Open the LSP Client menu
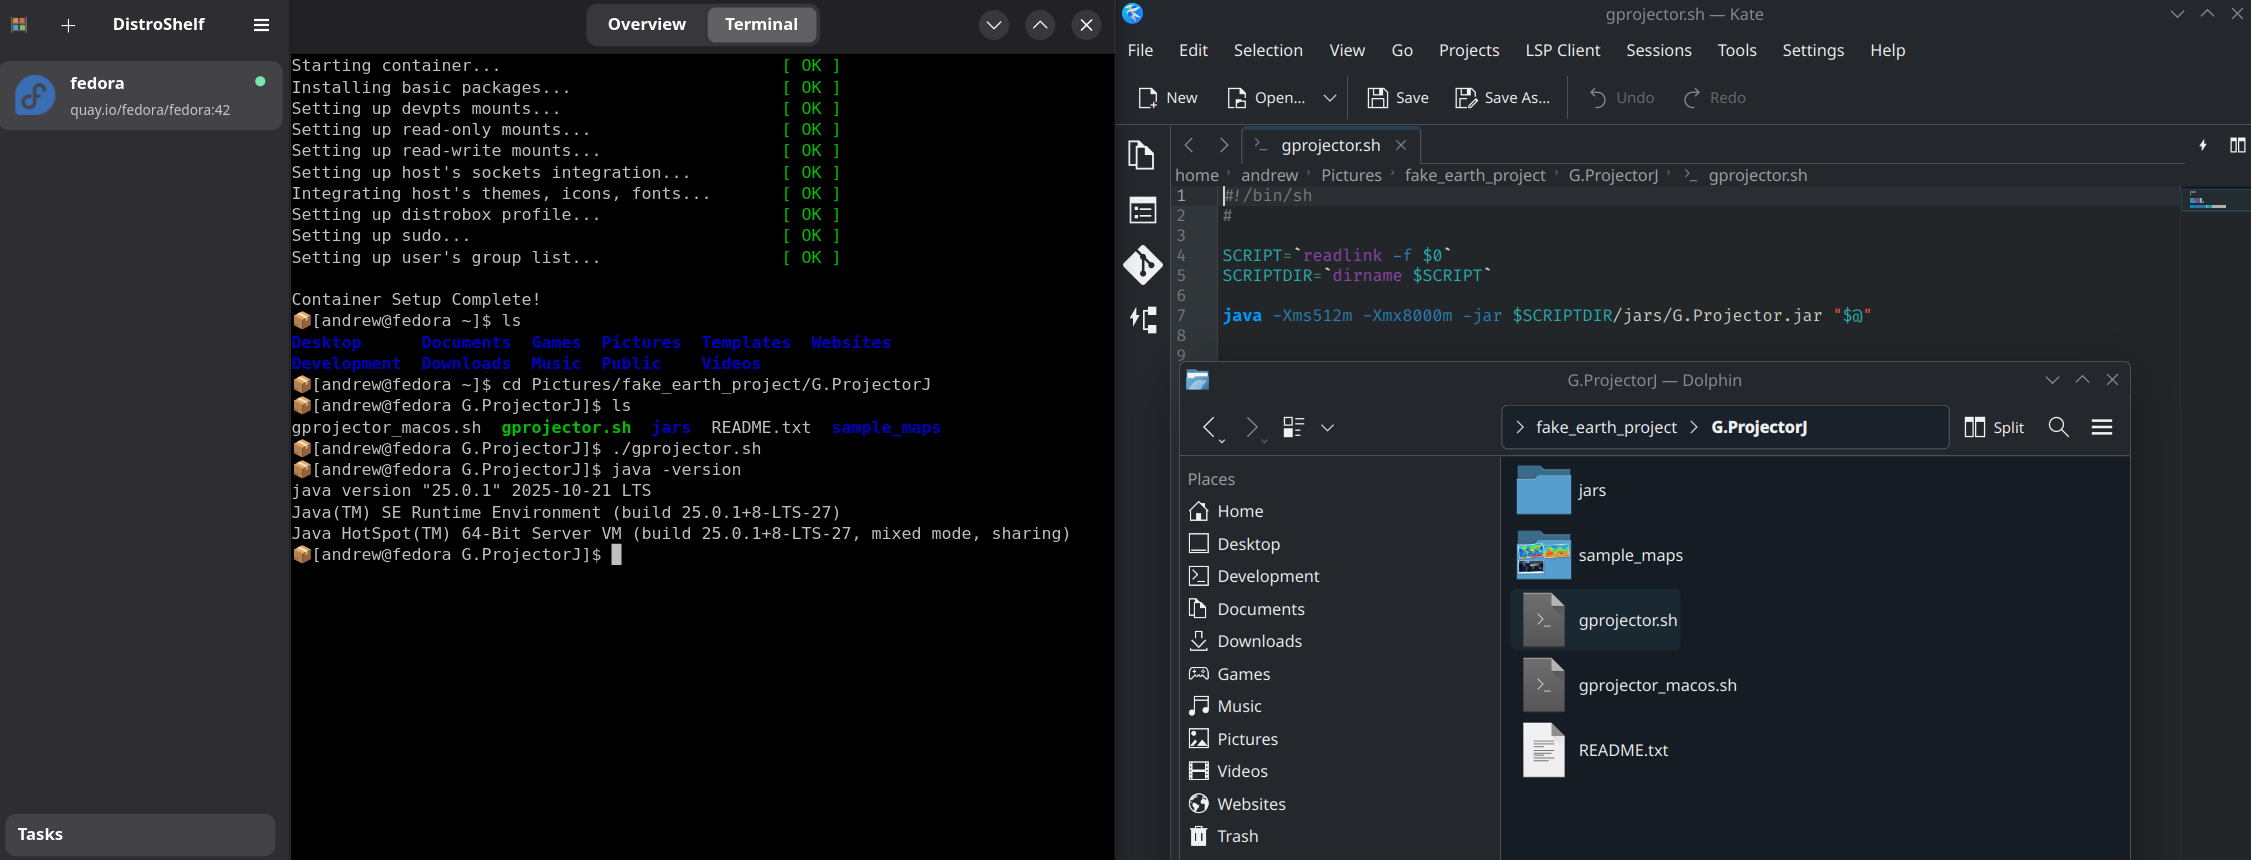This screenshot has height=860, width=2251. click(x=1562, y=51)
